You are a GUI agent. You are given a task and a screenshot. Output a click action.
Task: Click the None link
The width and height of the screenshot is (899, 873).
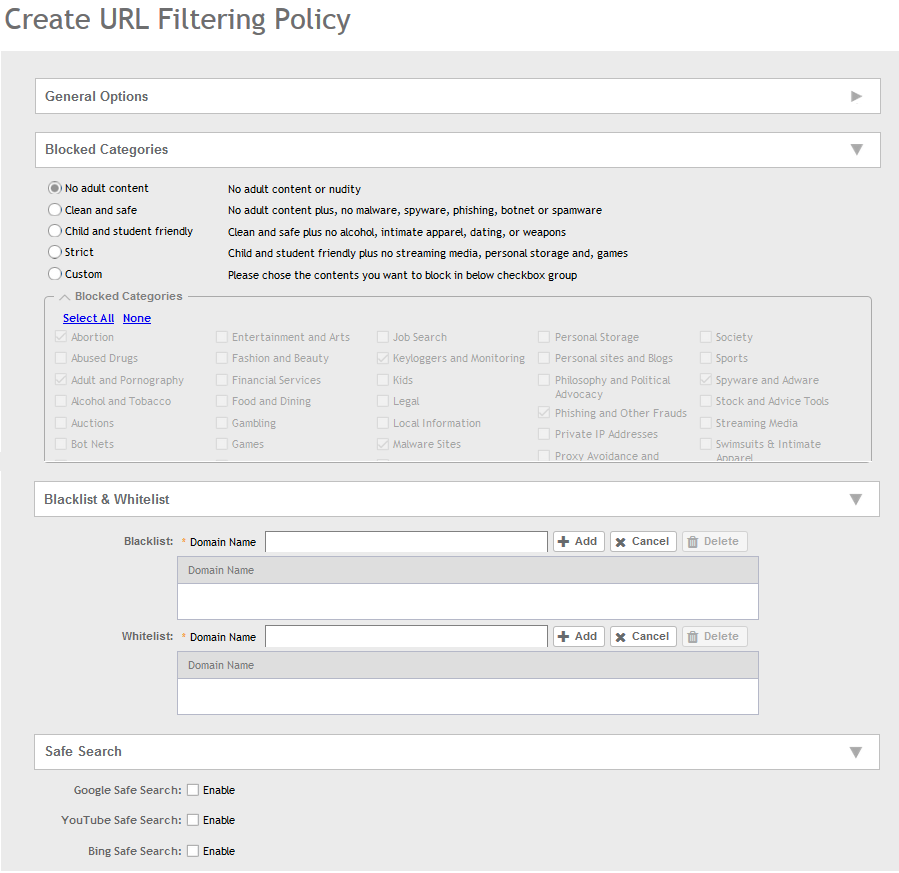click(137, 318)
